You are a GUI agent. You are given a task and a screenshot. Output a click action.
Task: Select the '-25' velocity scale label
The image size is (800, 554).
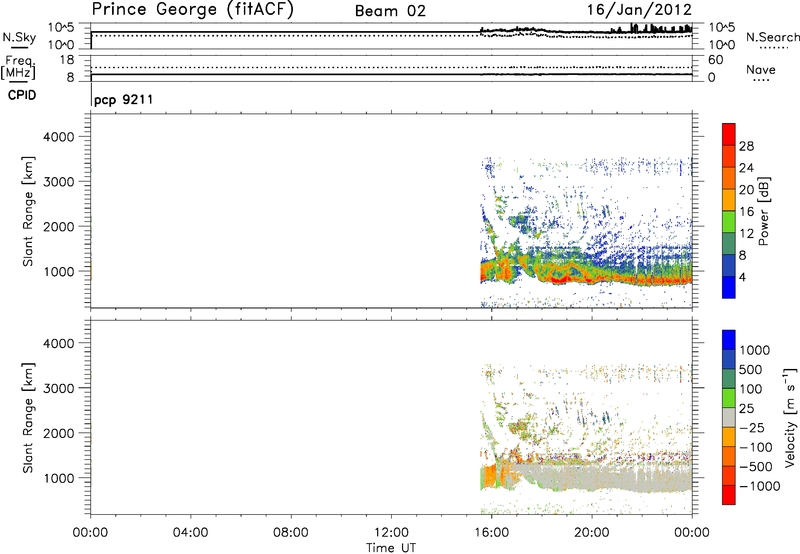tap(752, 428)
